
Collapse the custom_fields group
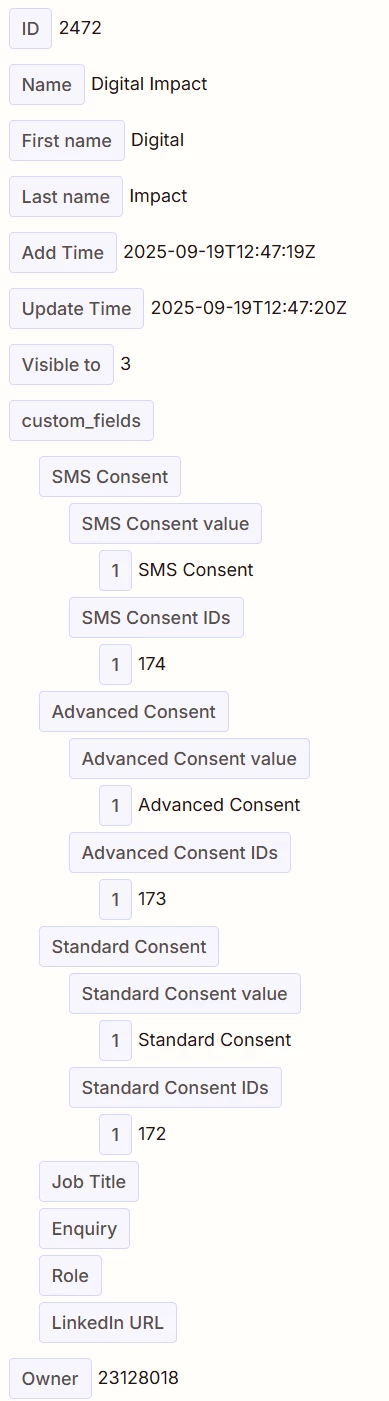(x=81, y=421)
